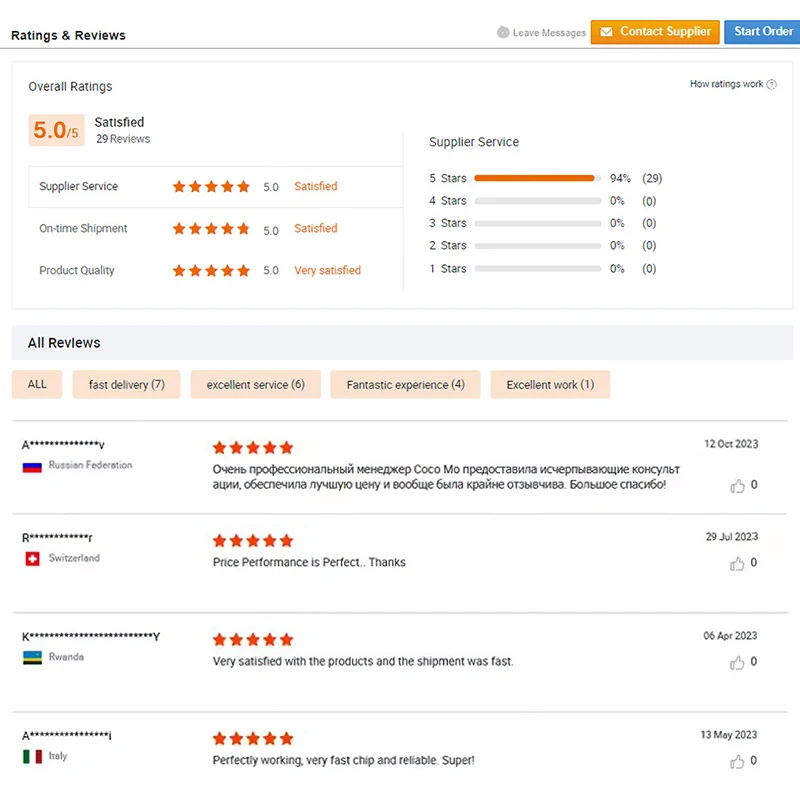This screenshot has width=800, height=800.
Task: Click the Contact Supplier button
Action: (656, 32)
